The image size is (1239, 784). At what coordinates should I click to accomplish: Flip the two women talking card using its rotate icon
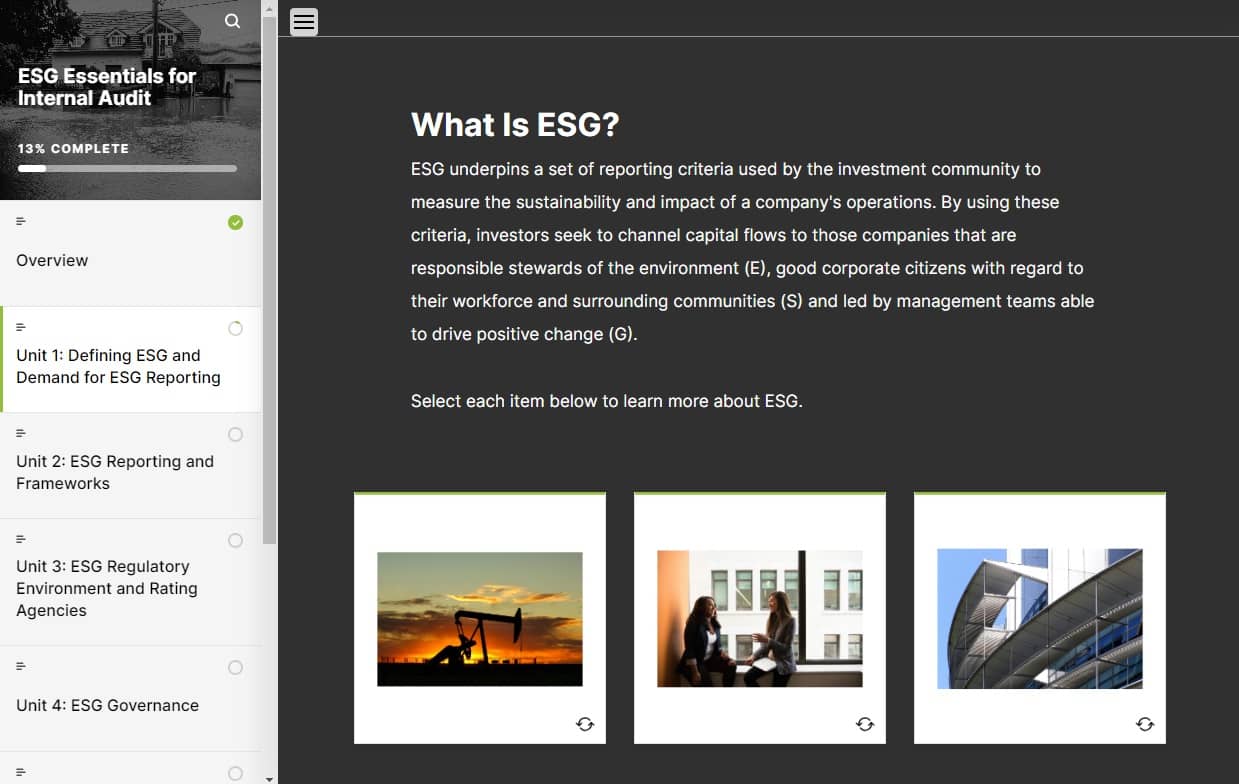pyautogui.click(x=865, y=724)
